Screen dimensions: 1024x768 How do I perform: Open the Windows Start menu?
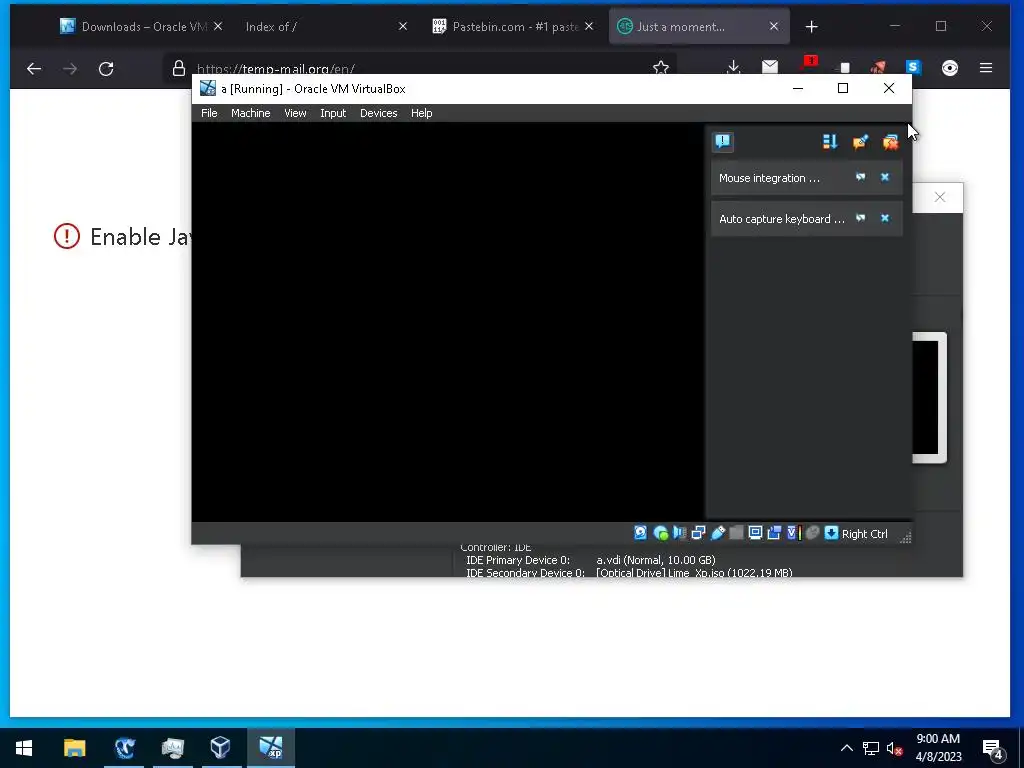click(x=24, y=748)
